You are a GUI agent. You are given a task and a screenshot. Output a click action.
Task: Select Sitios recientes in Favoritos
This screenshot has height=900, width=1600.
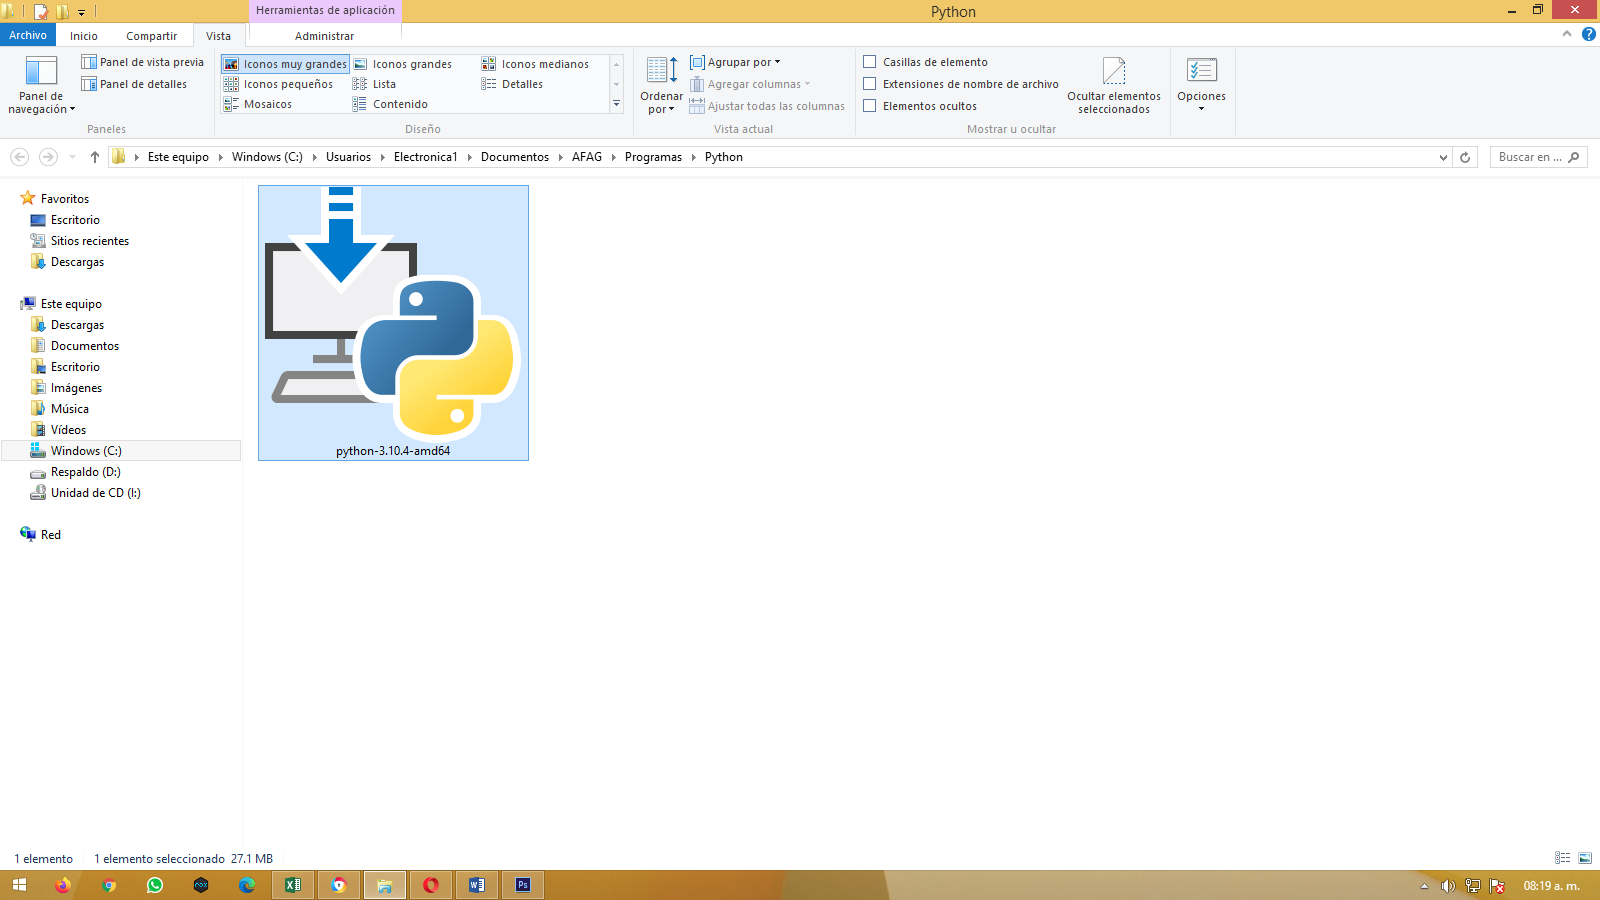[90, 241]
